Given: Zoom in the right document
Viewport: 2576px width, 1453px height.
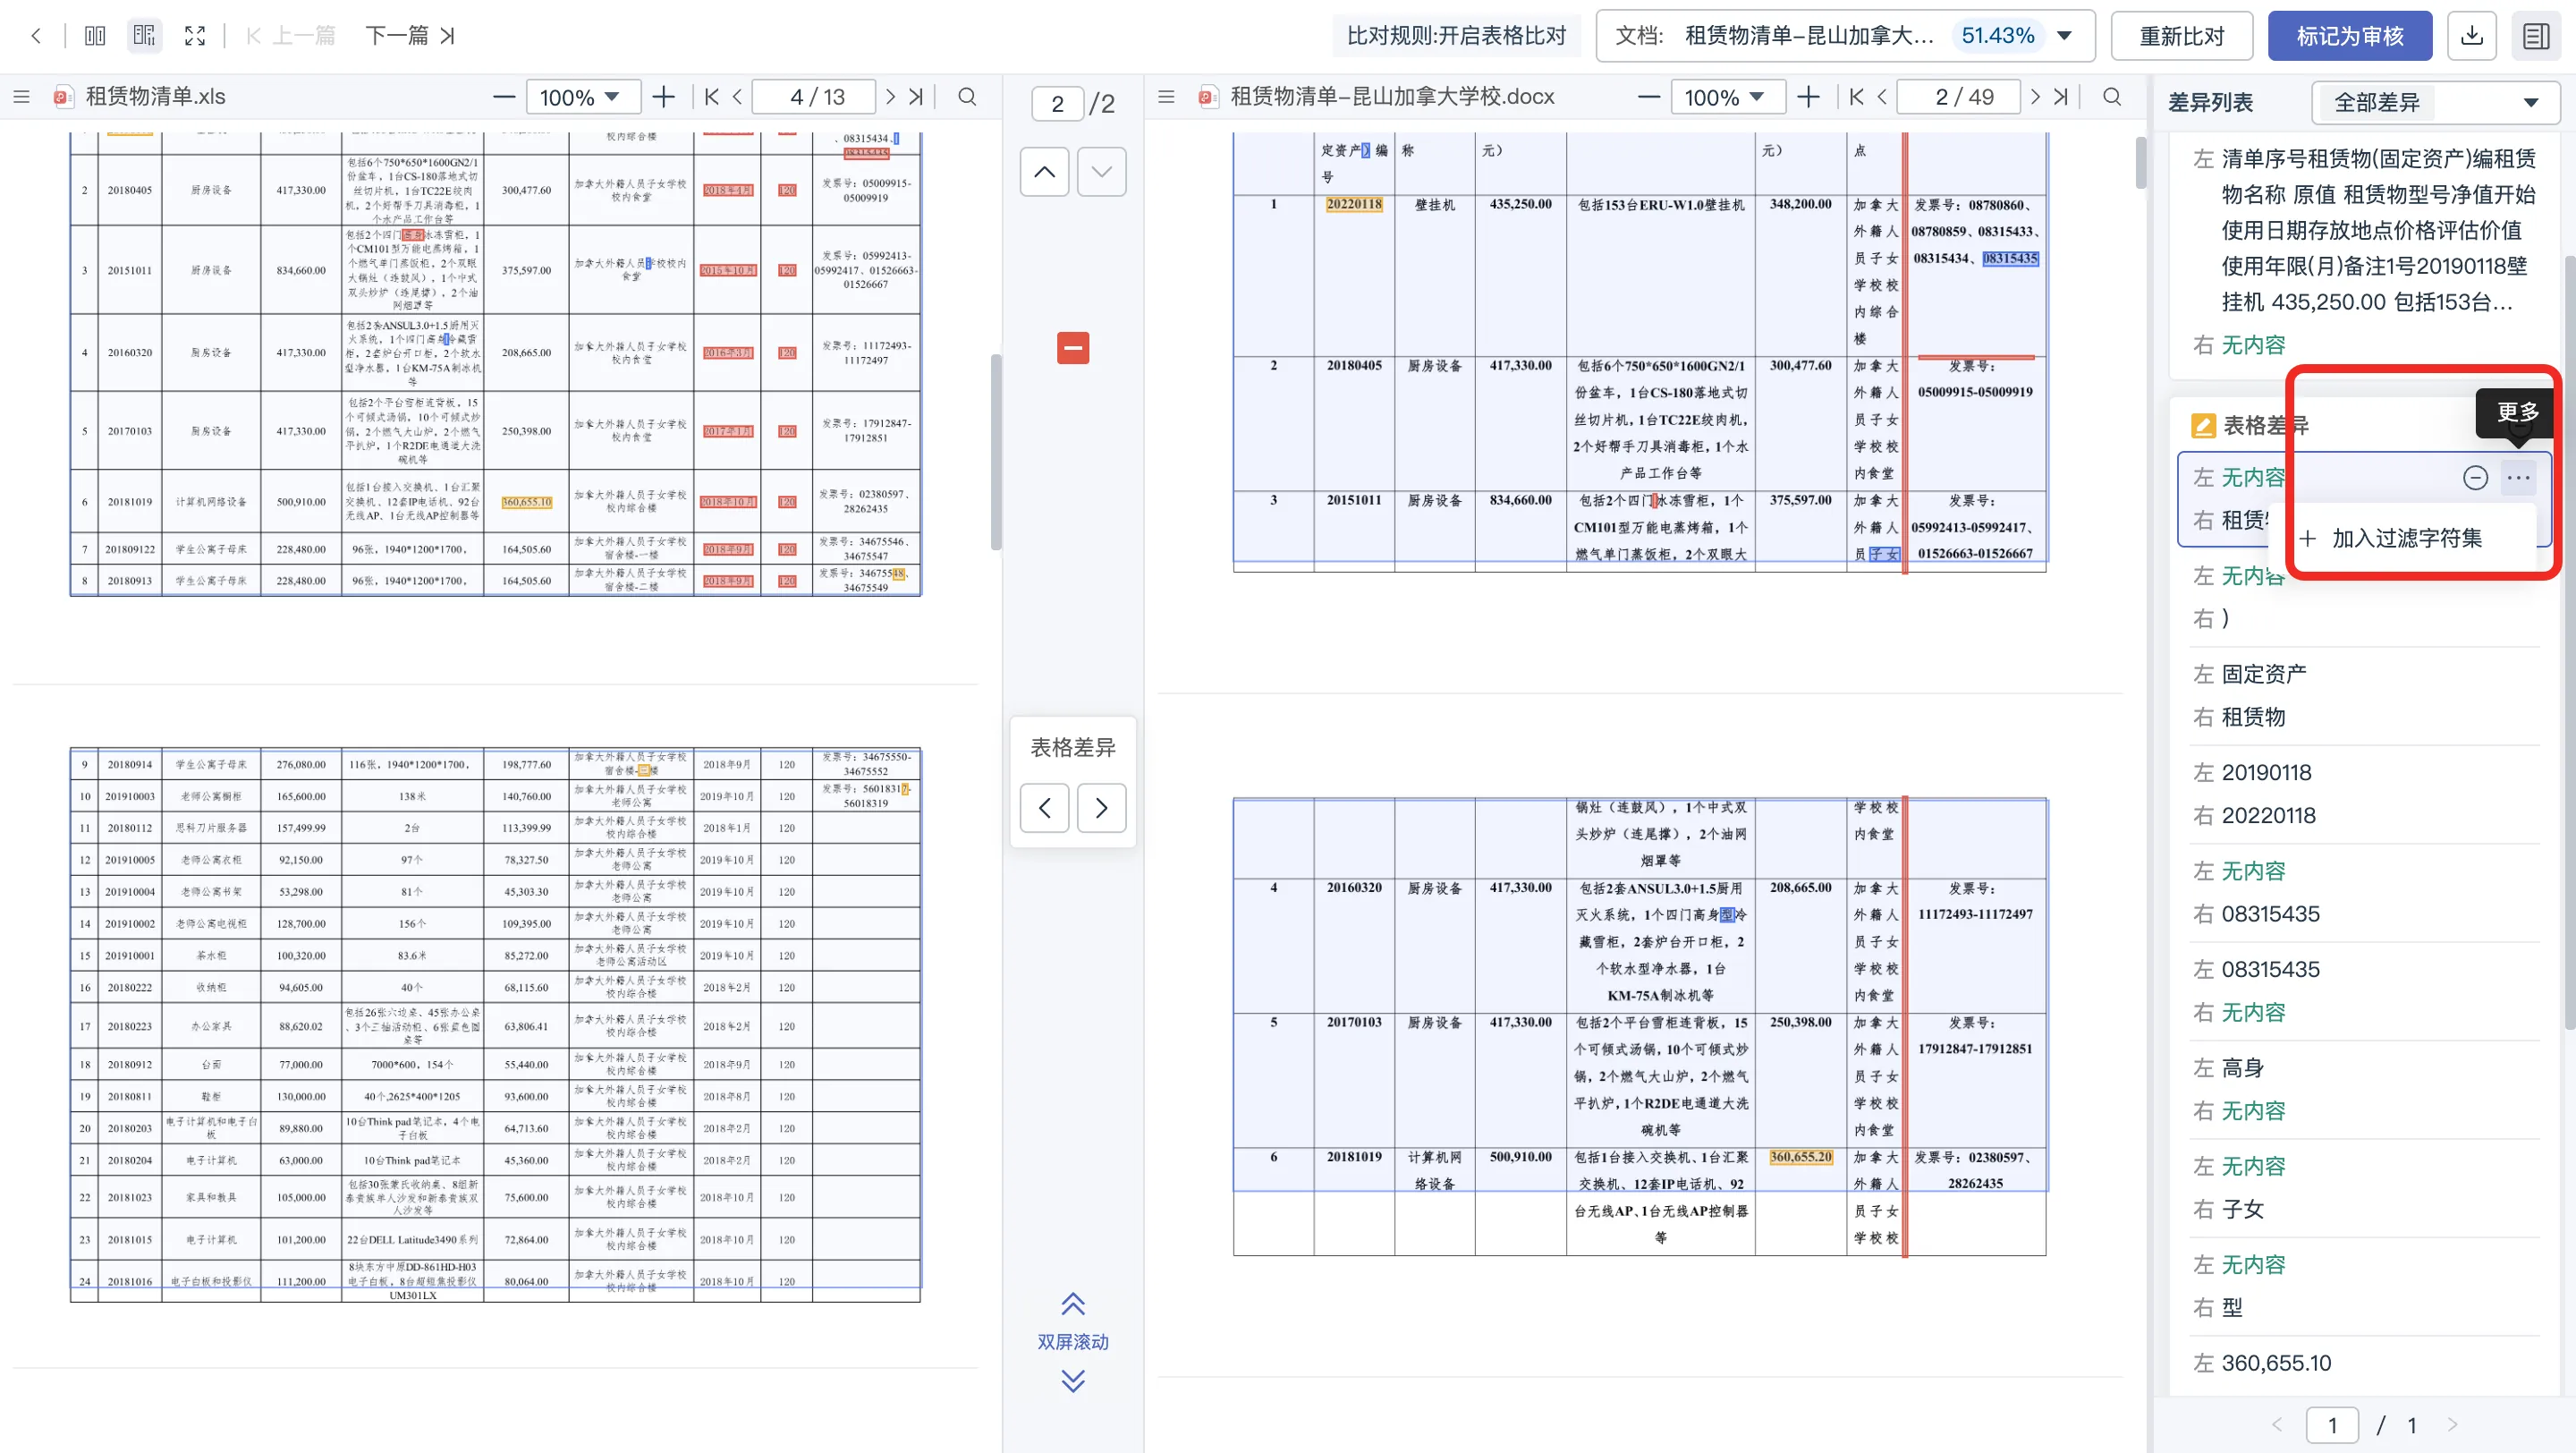Looking at the screenshot, I should (1808, 97).
